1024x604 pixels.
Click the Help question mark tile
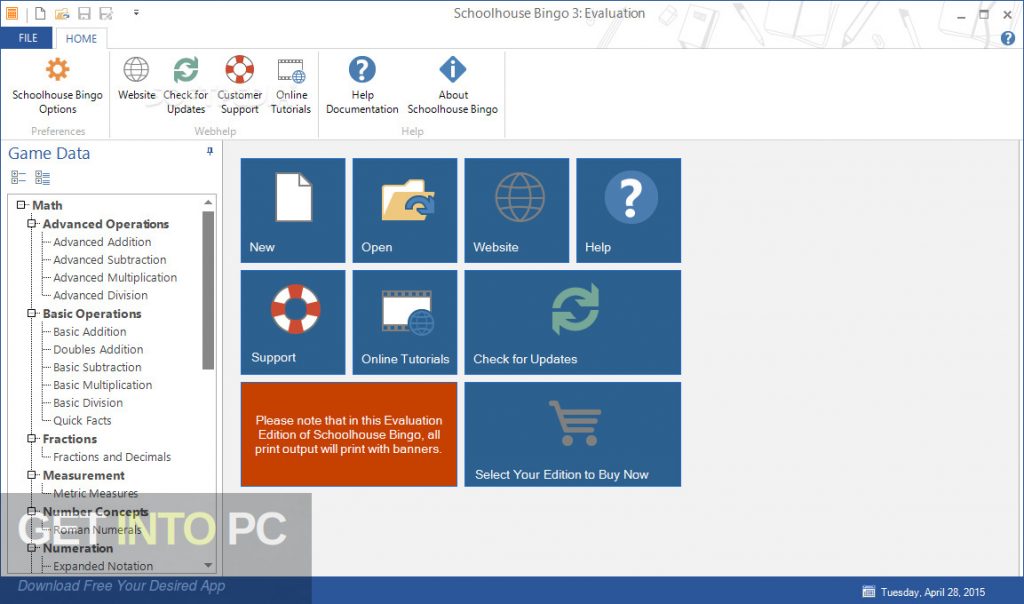point(628,210)
